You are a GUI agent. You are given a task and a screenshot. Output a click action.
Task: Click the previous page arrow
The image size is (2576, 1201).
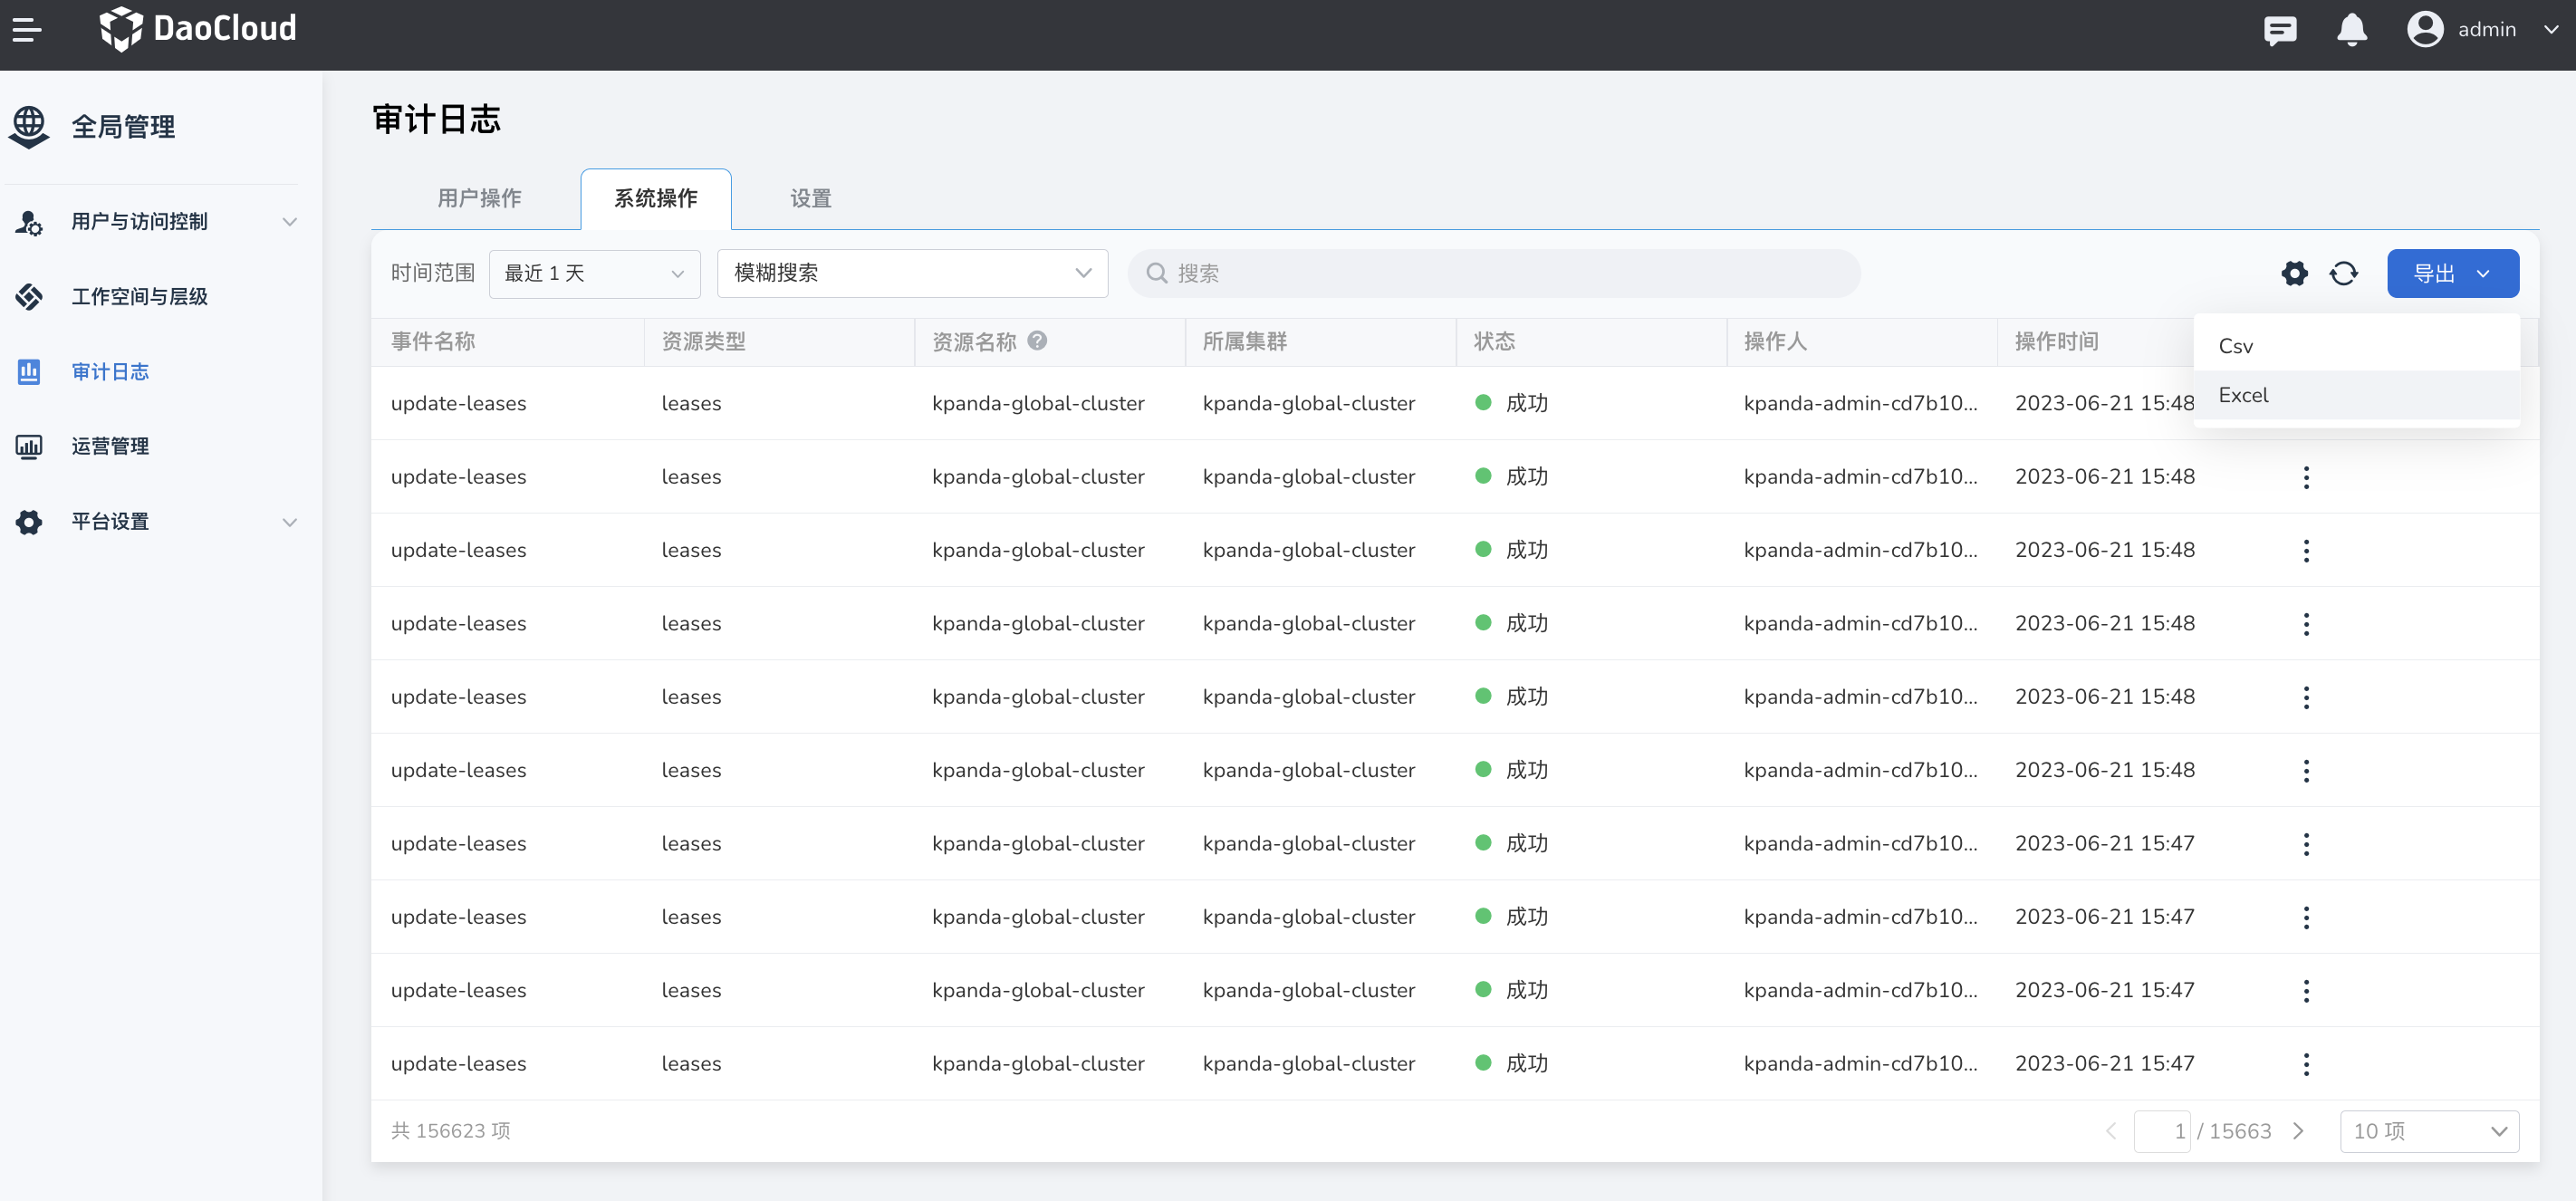(2110, 1131)
